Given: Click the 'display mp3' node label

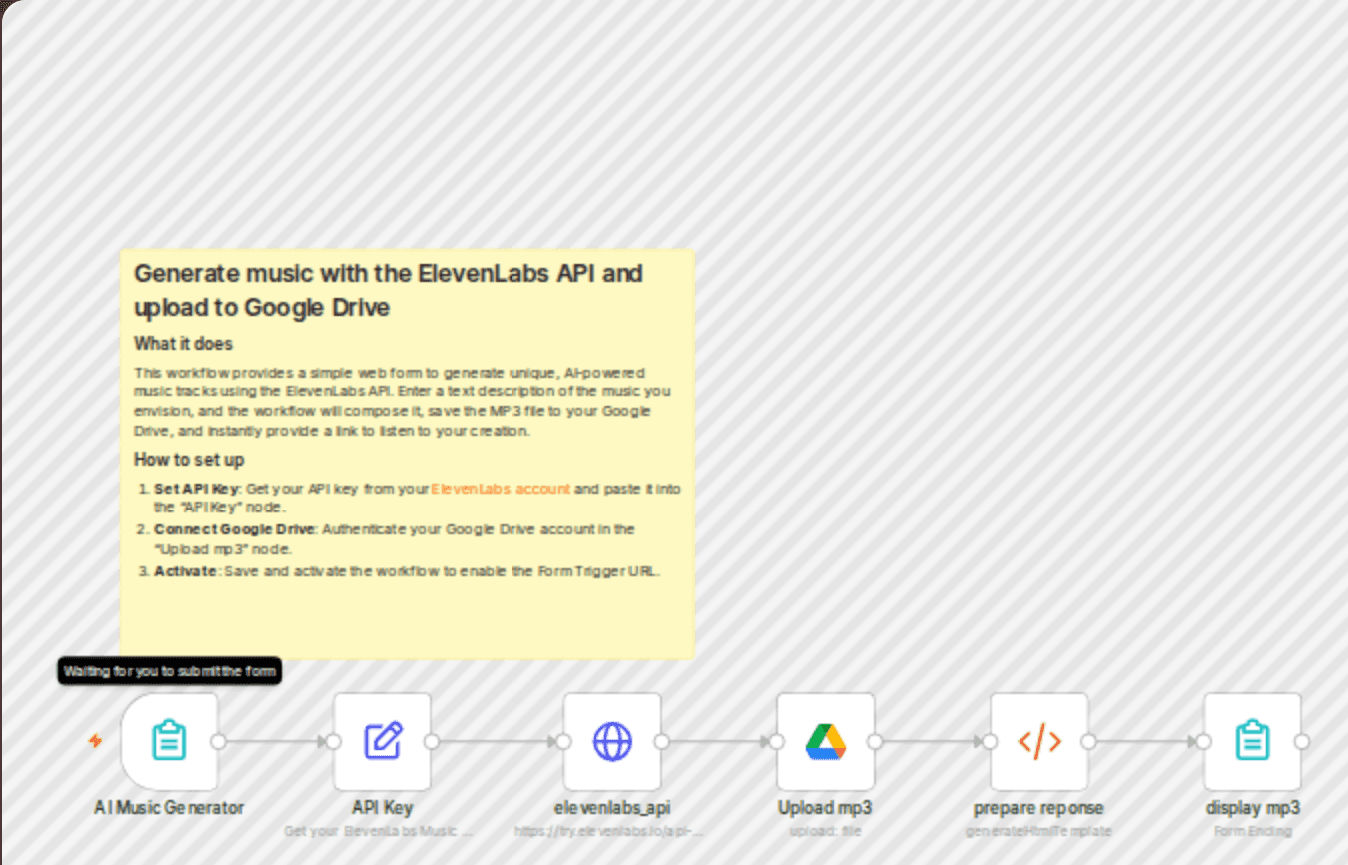Looking at the screenshot, I should [1253, 808].
